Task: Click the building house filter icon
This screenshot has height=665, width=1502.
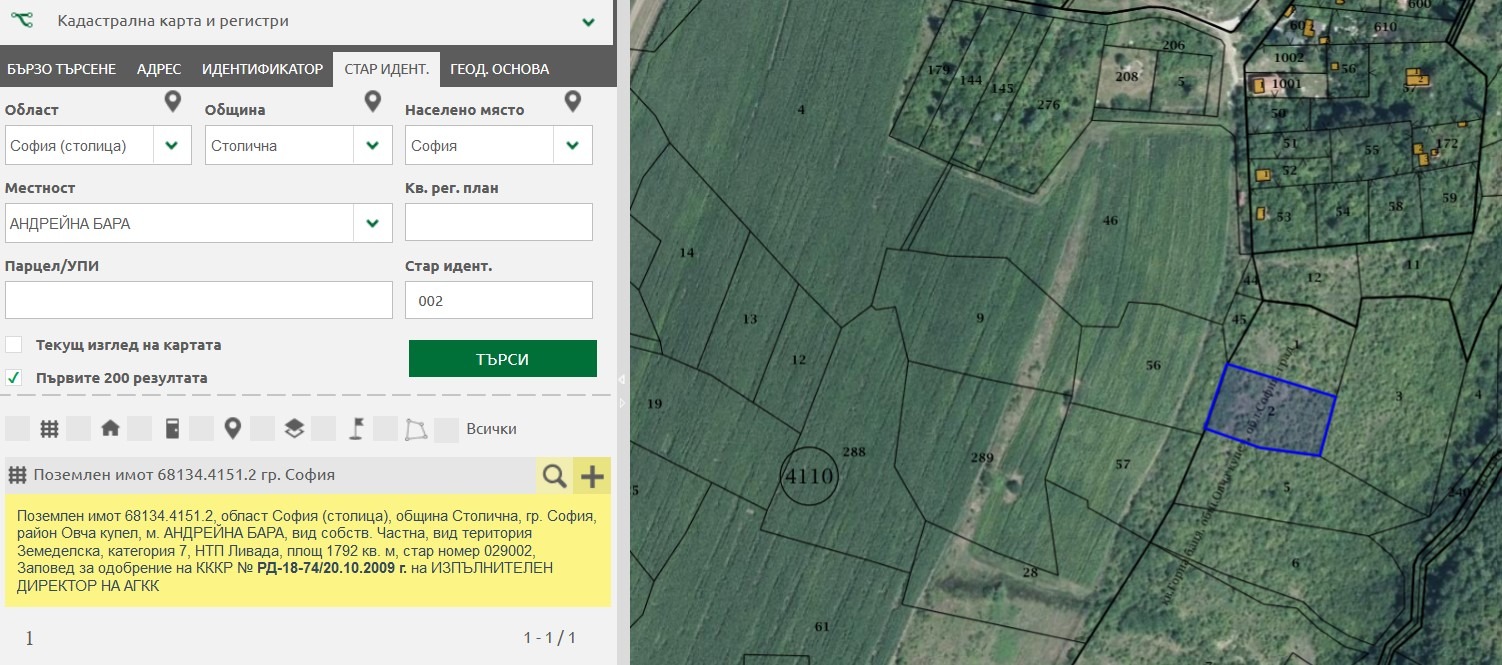Action: [110, 429]
